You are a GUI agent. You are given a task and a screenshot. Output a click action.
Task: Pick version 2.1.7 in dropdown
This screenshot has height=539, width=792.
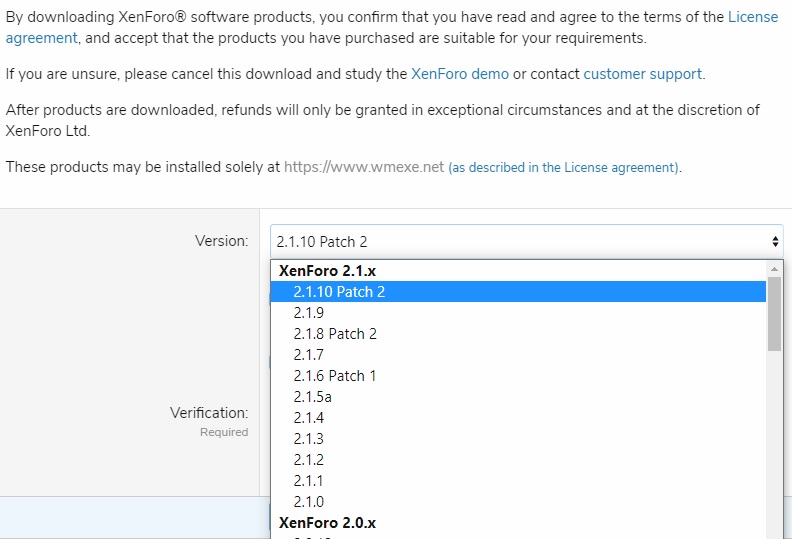coord(518,355)
